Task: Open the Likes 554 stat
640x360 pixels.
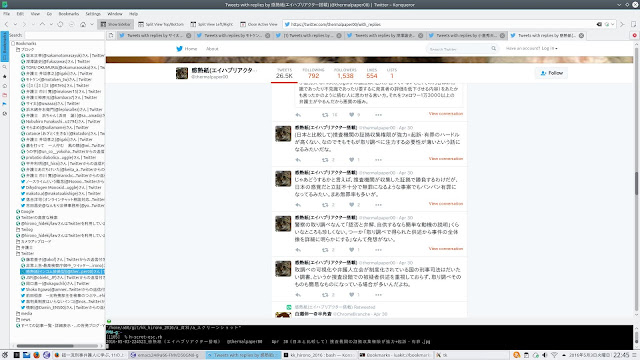Action: (372, 73)
